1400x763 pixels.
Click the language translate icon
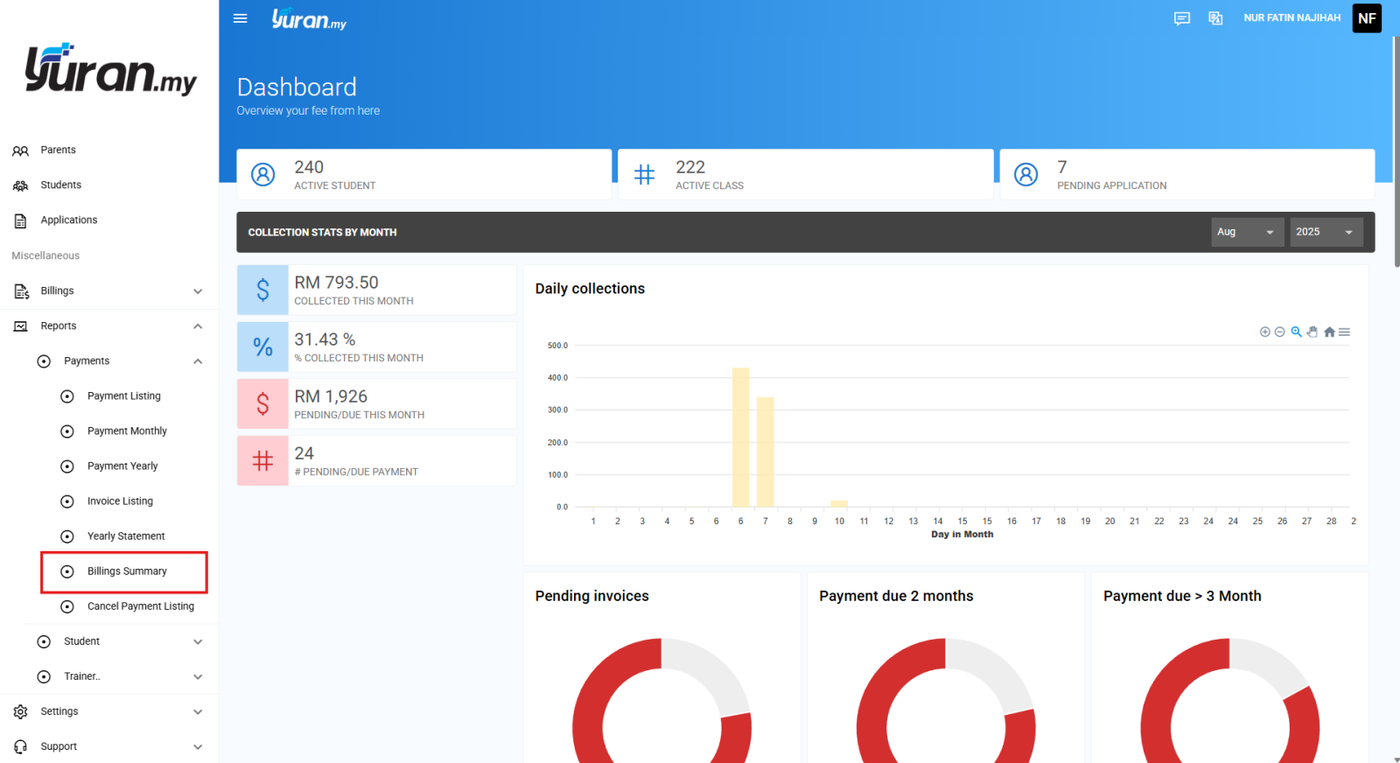(1215, 18)
